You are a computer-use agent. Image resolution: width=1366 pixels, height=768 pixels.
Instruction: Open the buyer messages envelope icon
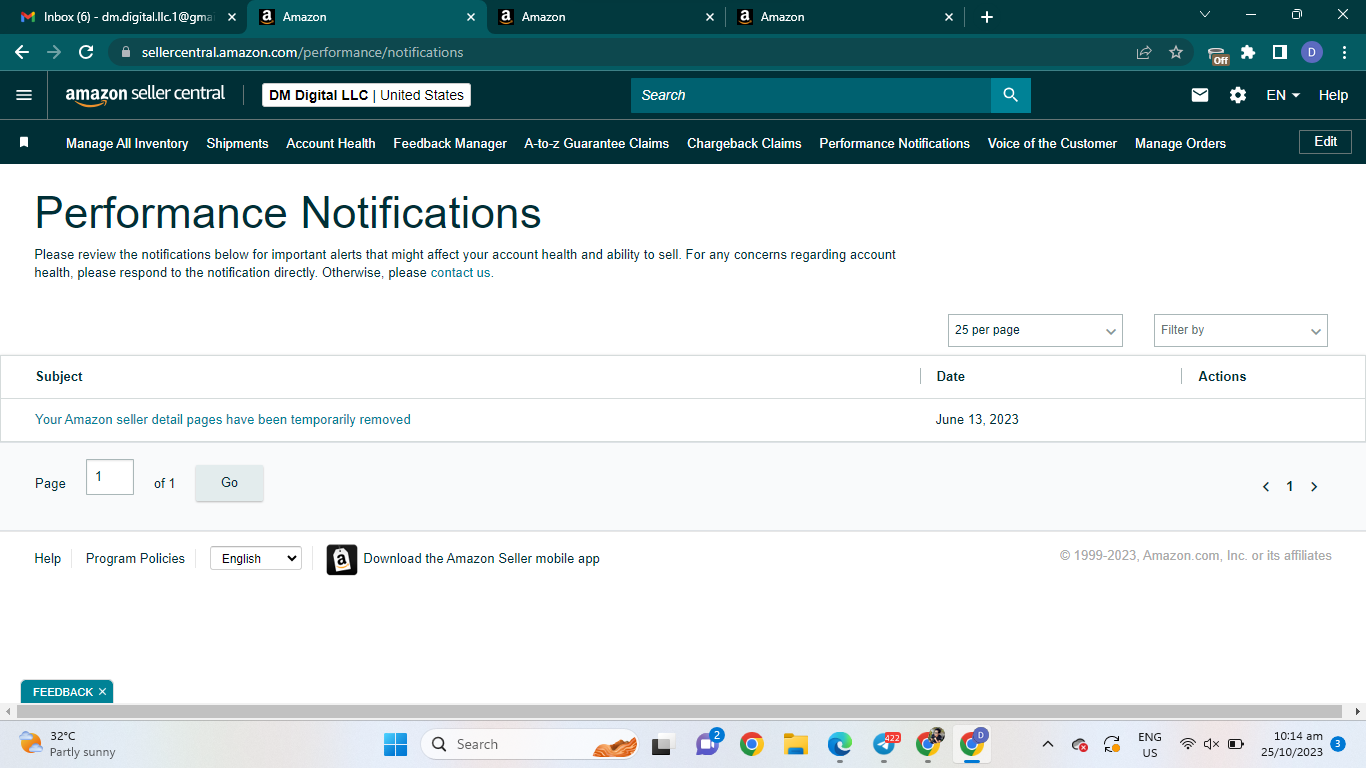coord(1200,95)
